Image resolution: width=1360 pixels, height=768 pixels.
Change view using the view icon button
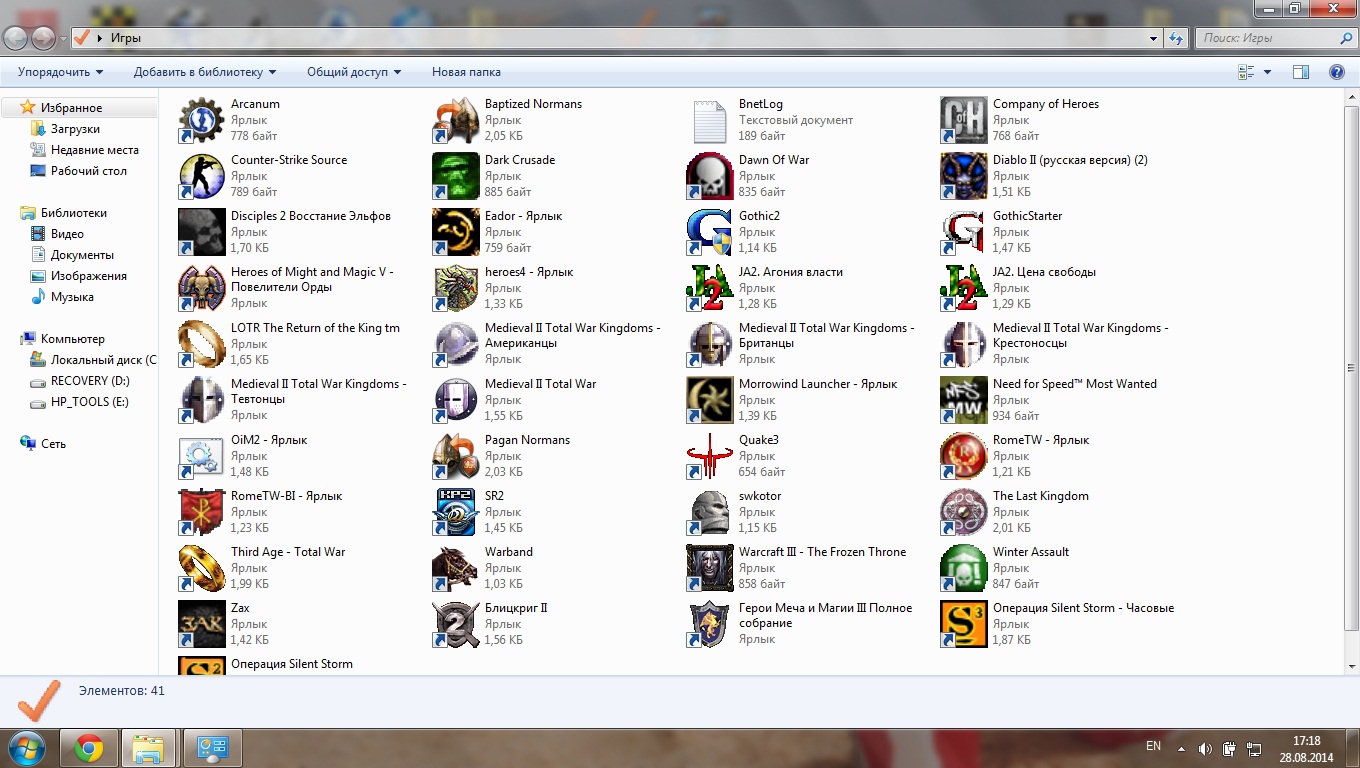point(1246,72)
